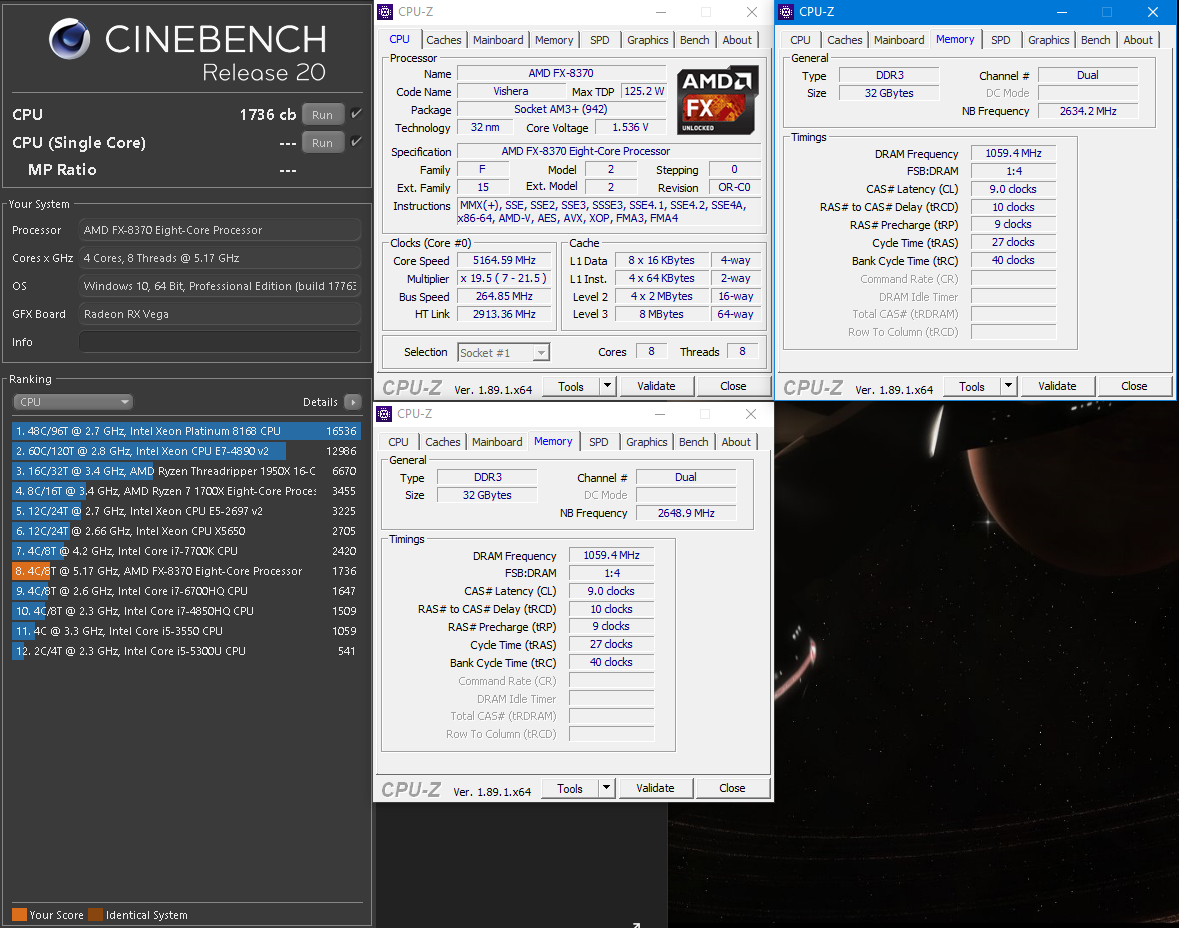Click the GFX Board Radeon RX Vega field
Image resolution: width=1179 pixels, height=928 pixels.
[x=220, y=314]
